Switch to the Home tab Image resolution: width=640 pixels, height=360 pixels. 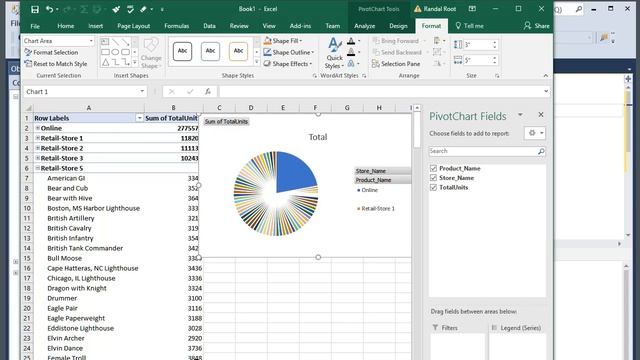click(x=66, y=26)
